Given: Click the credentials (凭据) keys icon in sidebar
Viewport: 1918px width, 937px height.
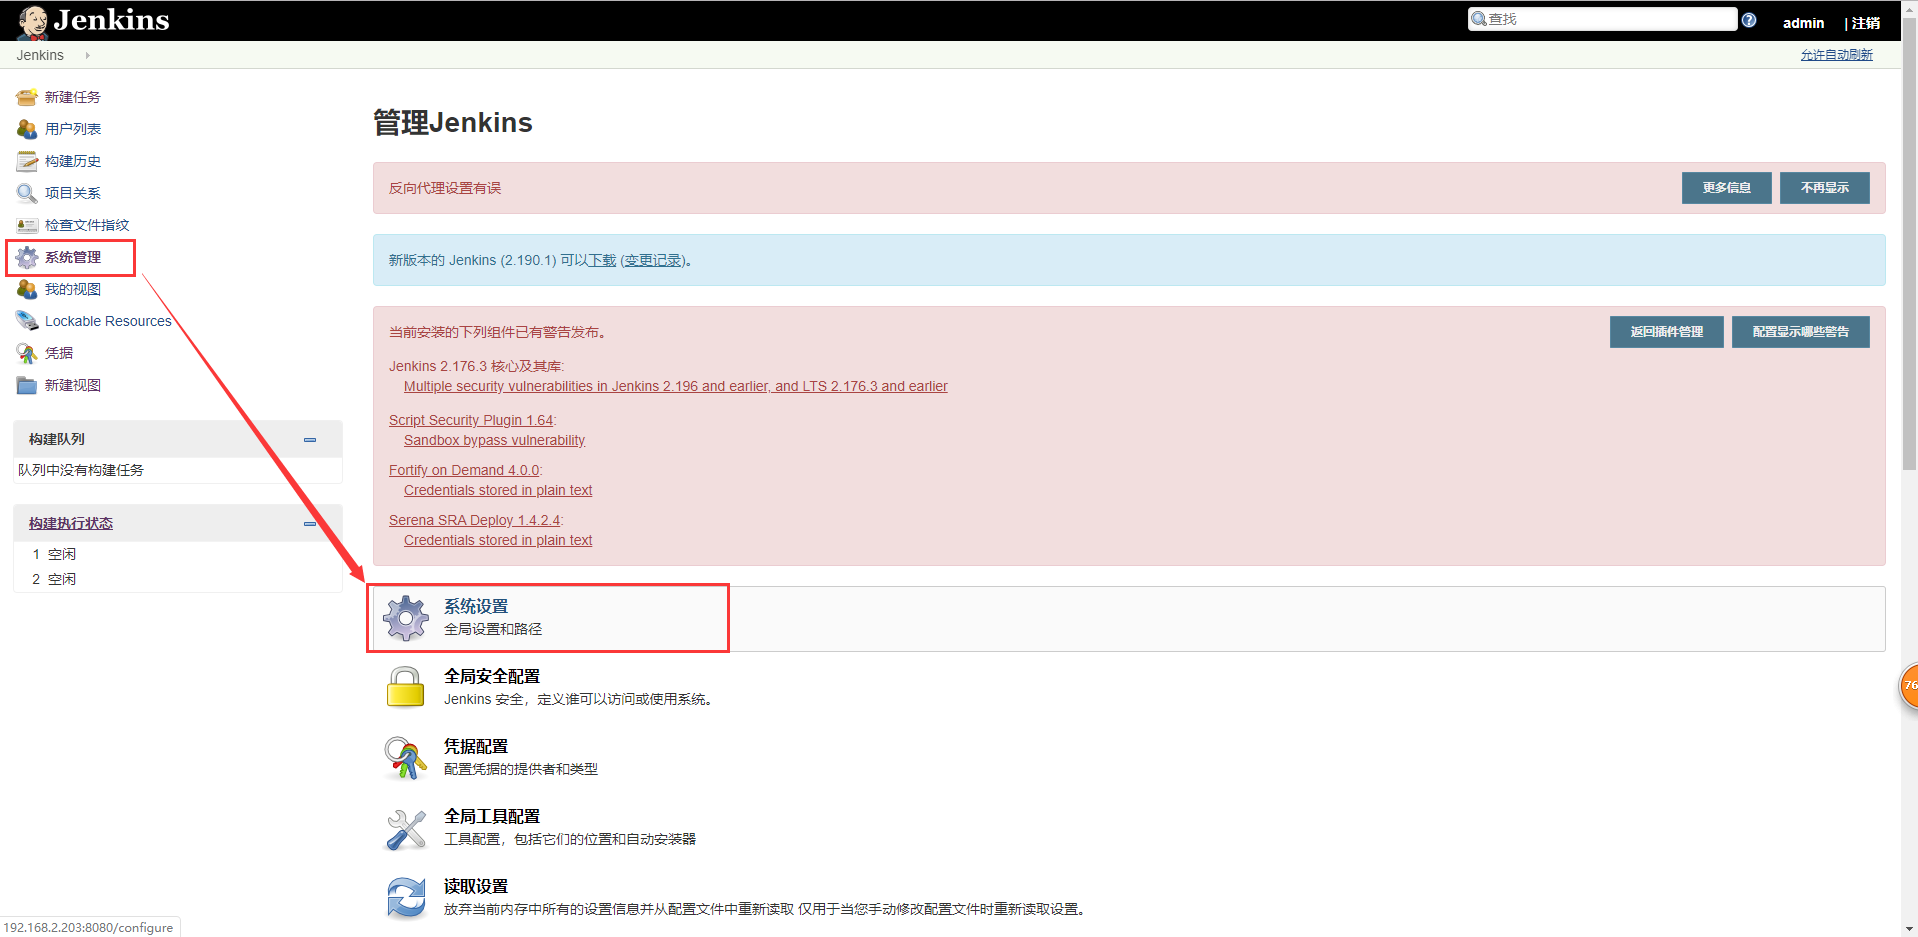Looking at the screenshot, I should point(27,353).
